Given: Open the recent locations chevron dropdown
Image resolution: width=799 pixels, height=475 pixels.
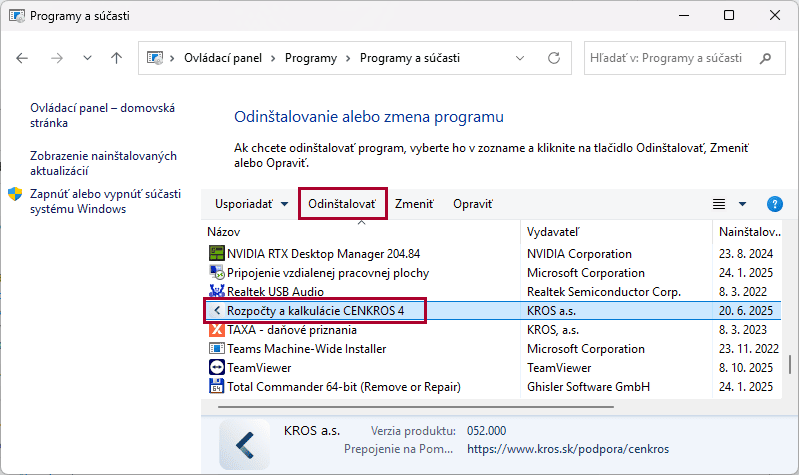Looking at the screenshot, I should 88,59.
